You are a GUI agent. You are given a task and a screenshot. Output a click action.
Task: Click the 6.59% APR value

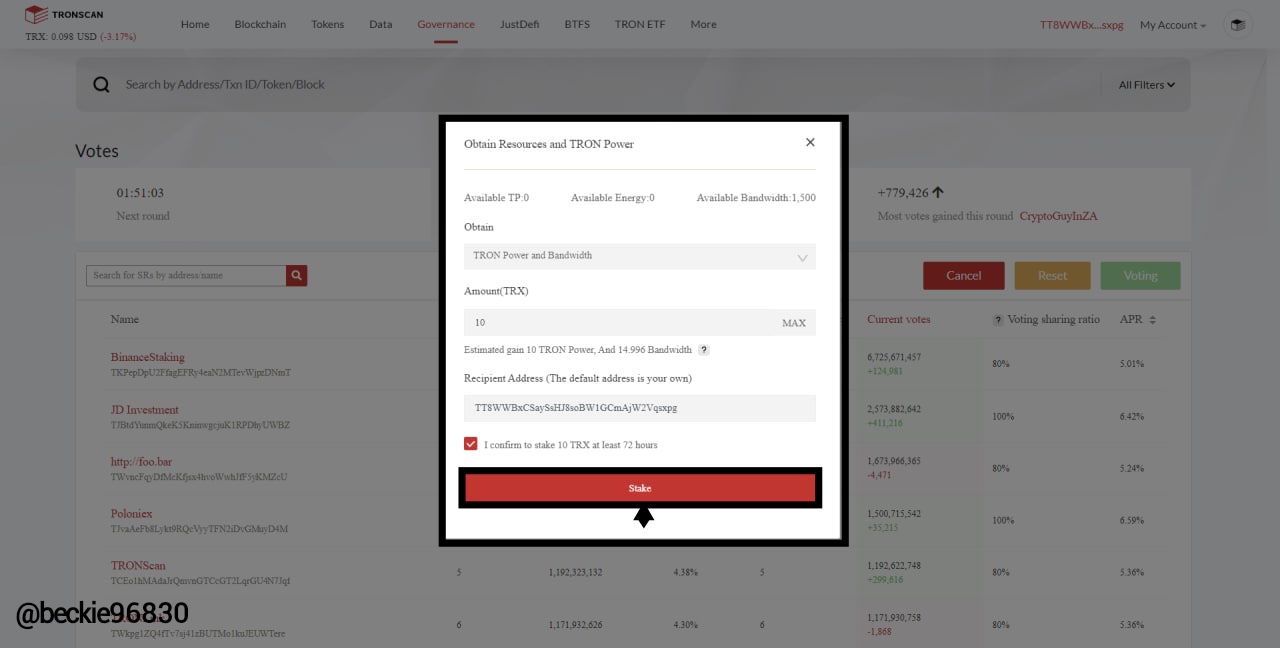[x=1131, y=521]
